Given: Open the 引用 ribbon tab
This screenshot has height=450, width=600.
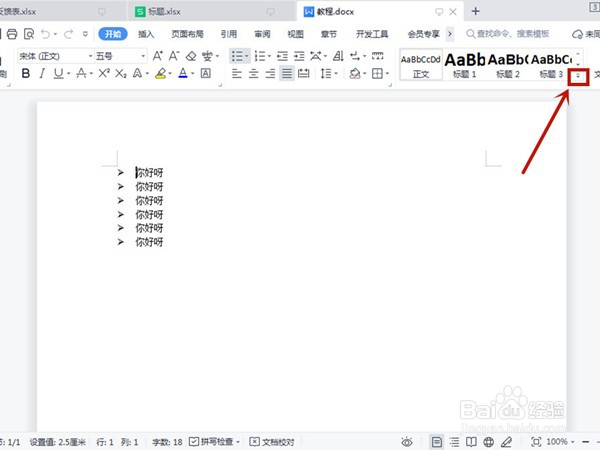Looking at the screenshot, I should [x=229, y=34].
